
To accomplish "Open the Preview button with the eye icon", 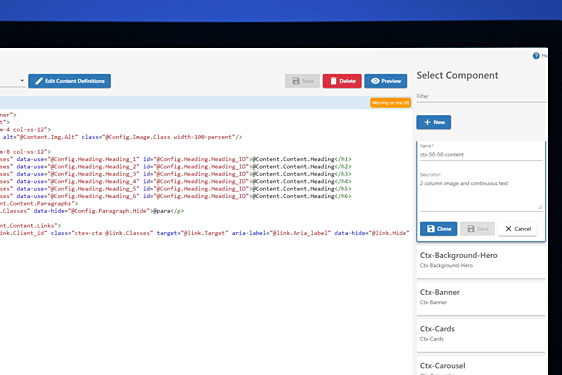I will (386, 81).
